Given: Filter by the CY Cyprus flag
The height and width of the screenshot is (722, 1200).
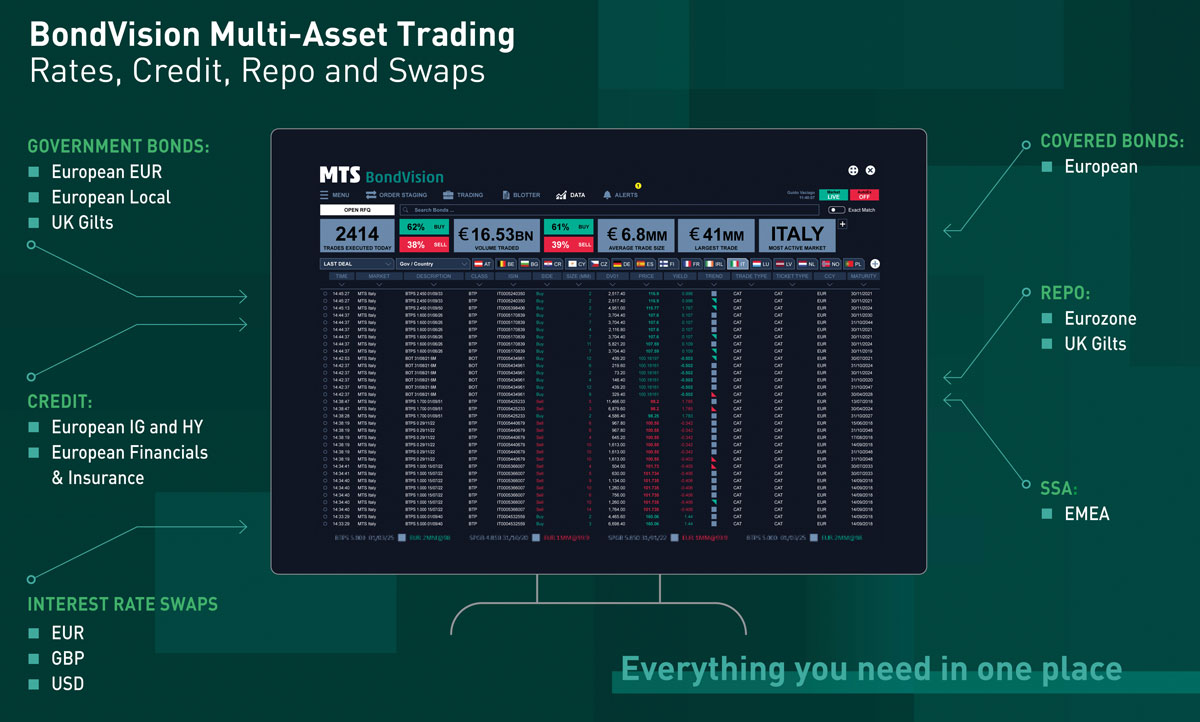Looking at the screenshot, I should [577, 264].
